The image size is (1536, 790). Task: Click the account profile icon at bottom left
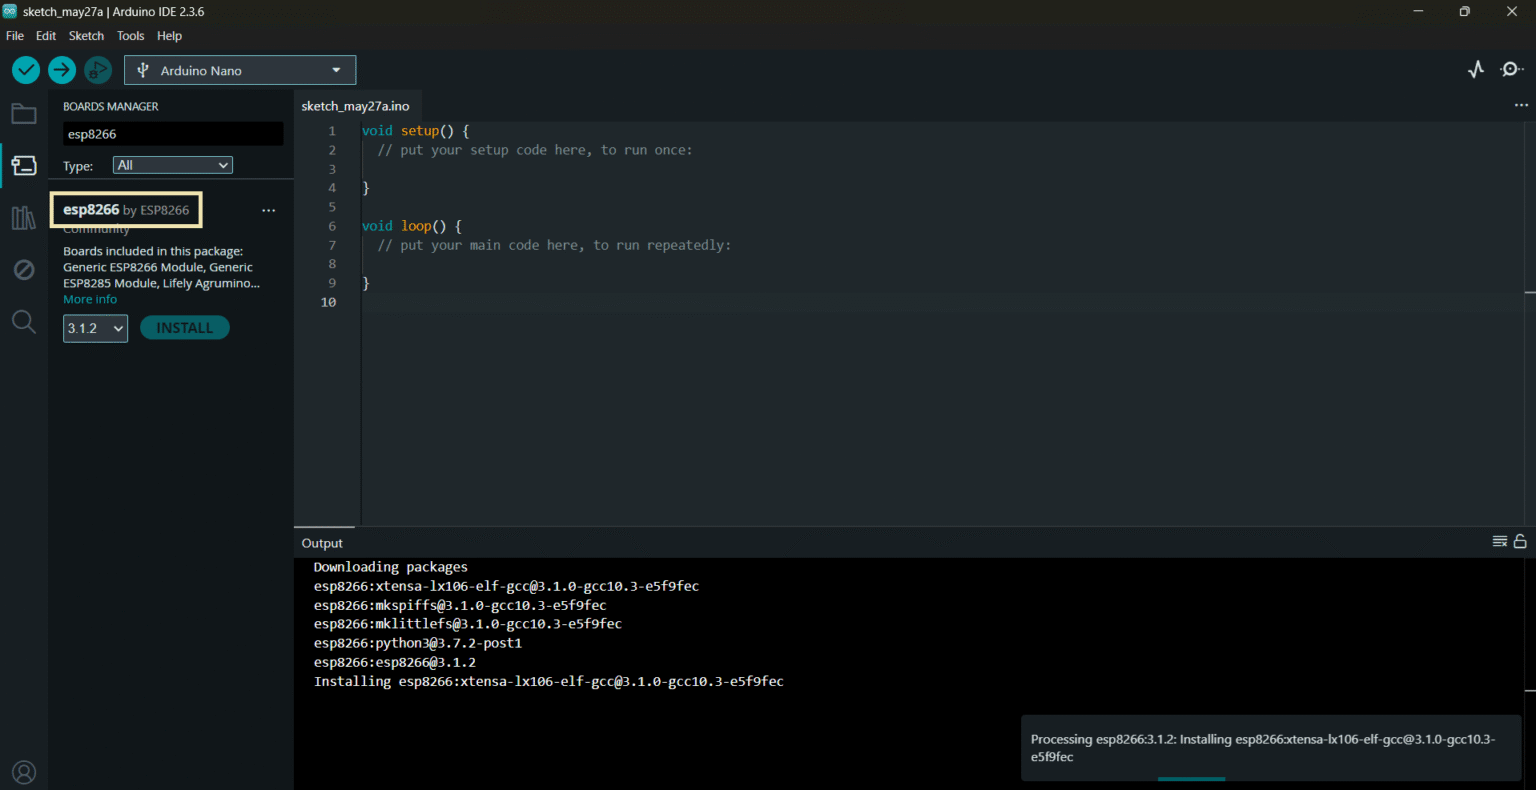(x=23, y=771)
